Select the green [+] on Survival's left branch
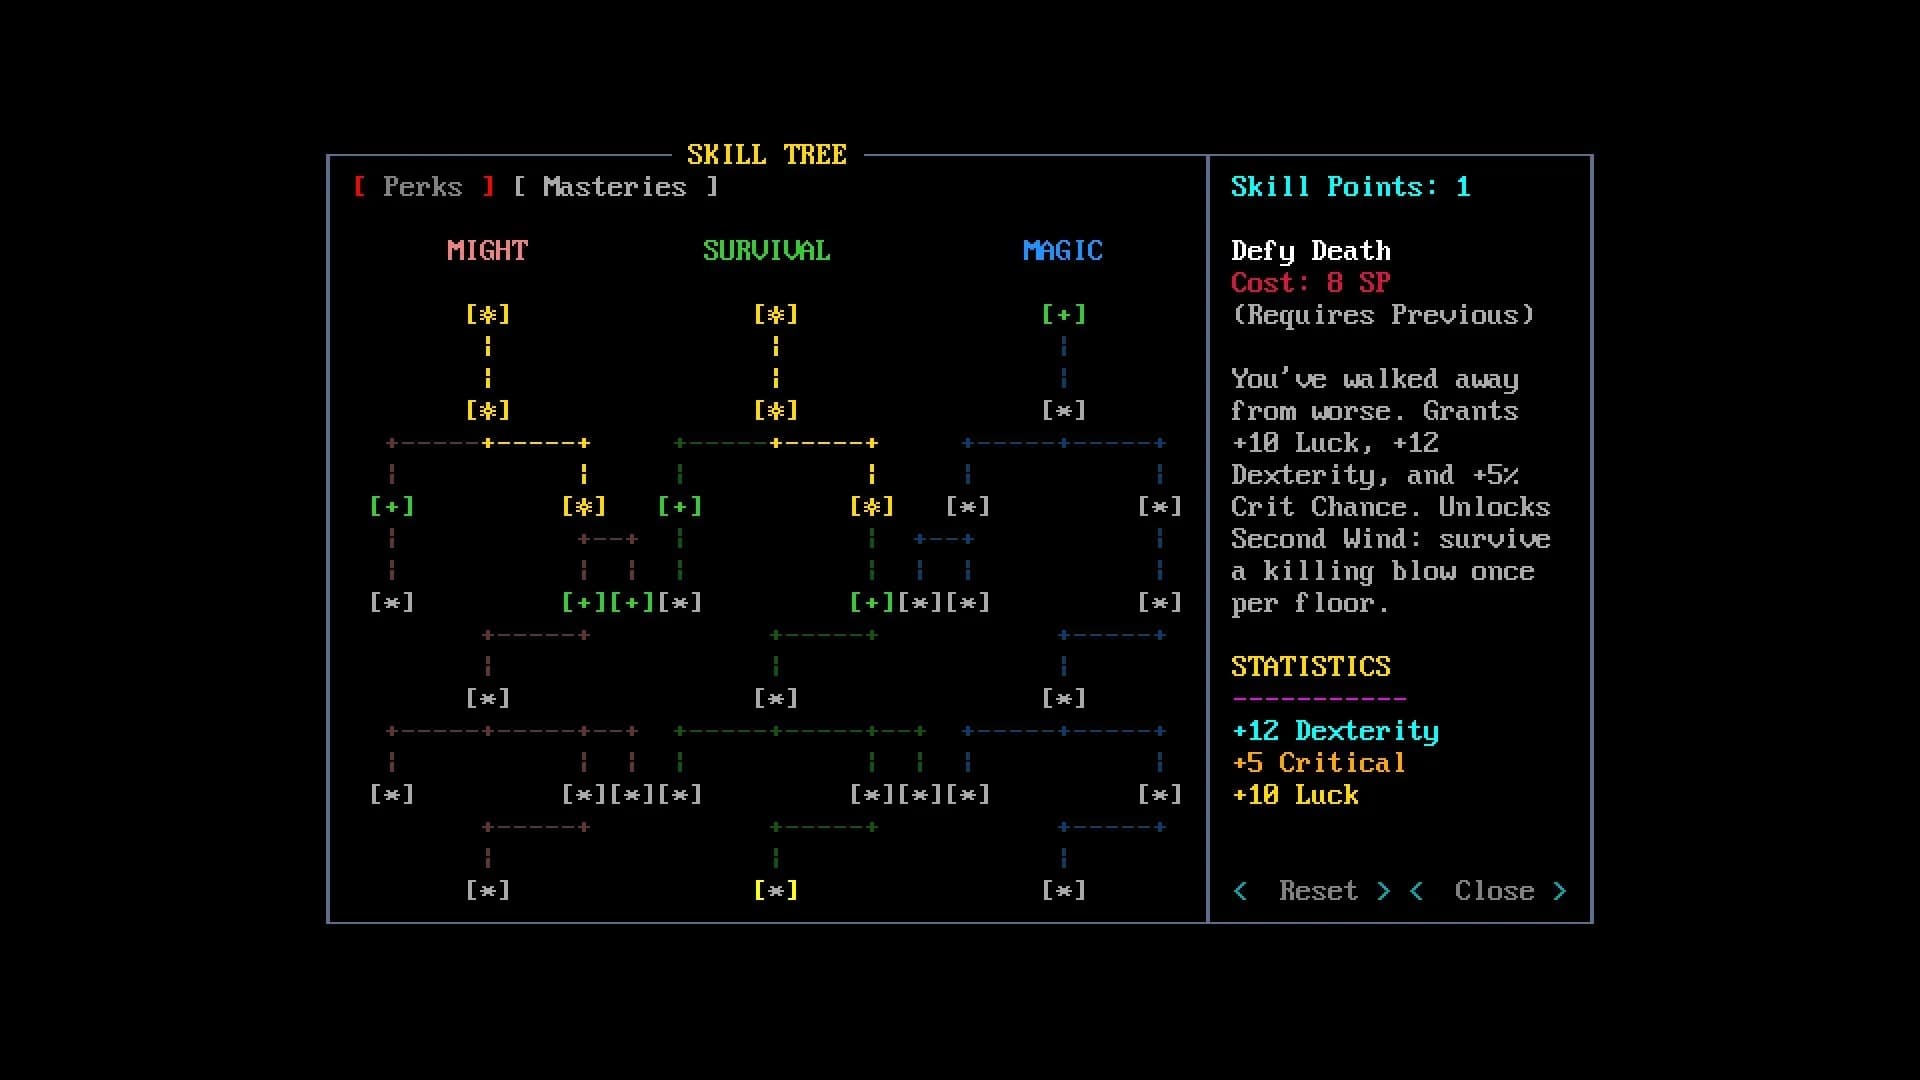 [680, 506]
